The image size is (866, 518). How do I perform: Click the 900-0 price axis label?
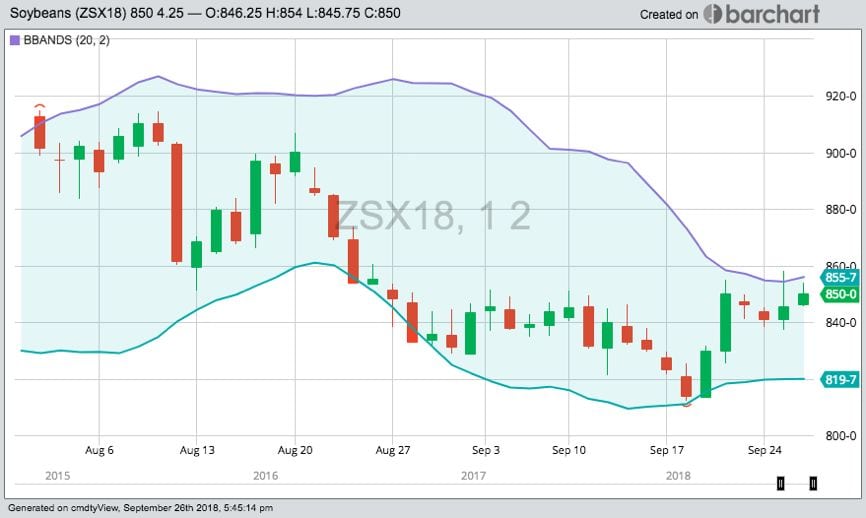pos(838,153)
